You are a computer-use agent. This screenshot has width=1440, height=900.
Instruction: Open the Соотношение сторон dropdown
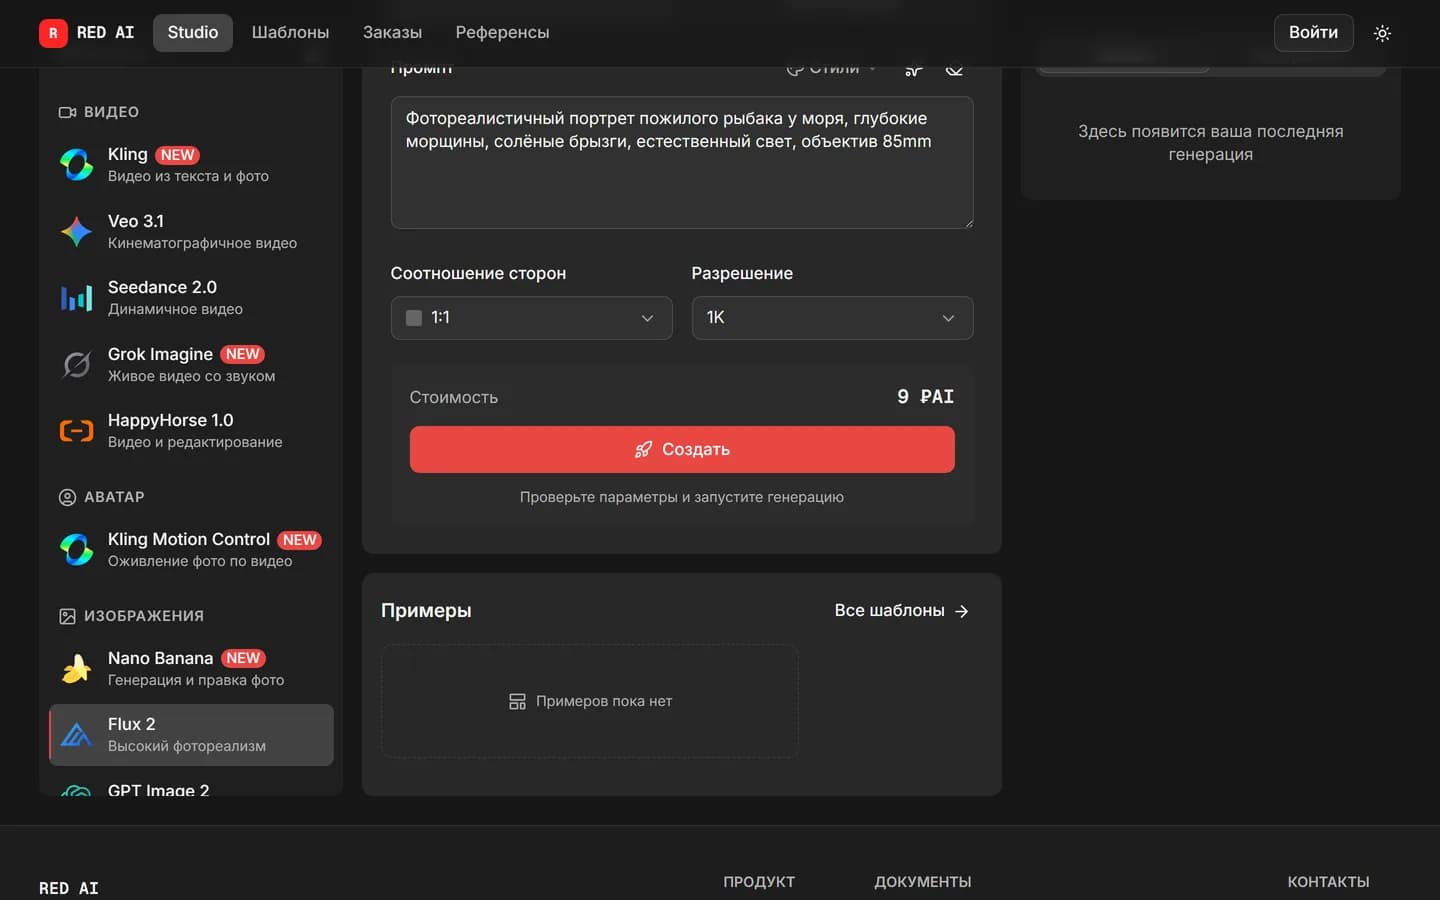(x=531, y=318)
